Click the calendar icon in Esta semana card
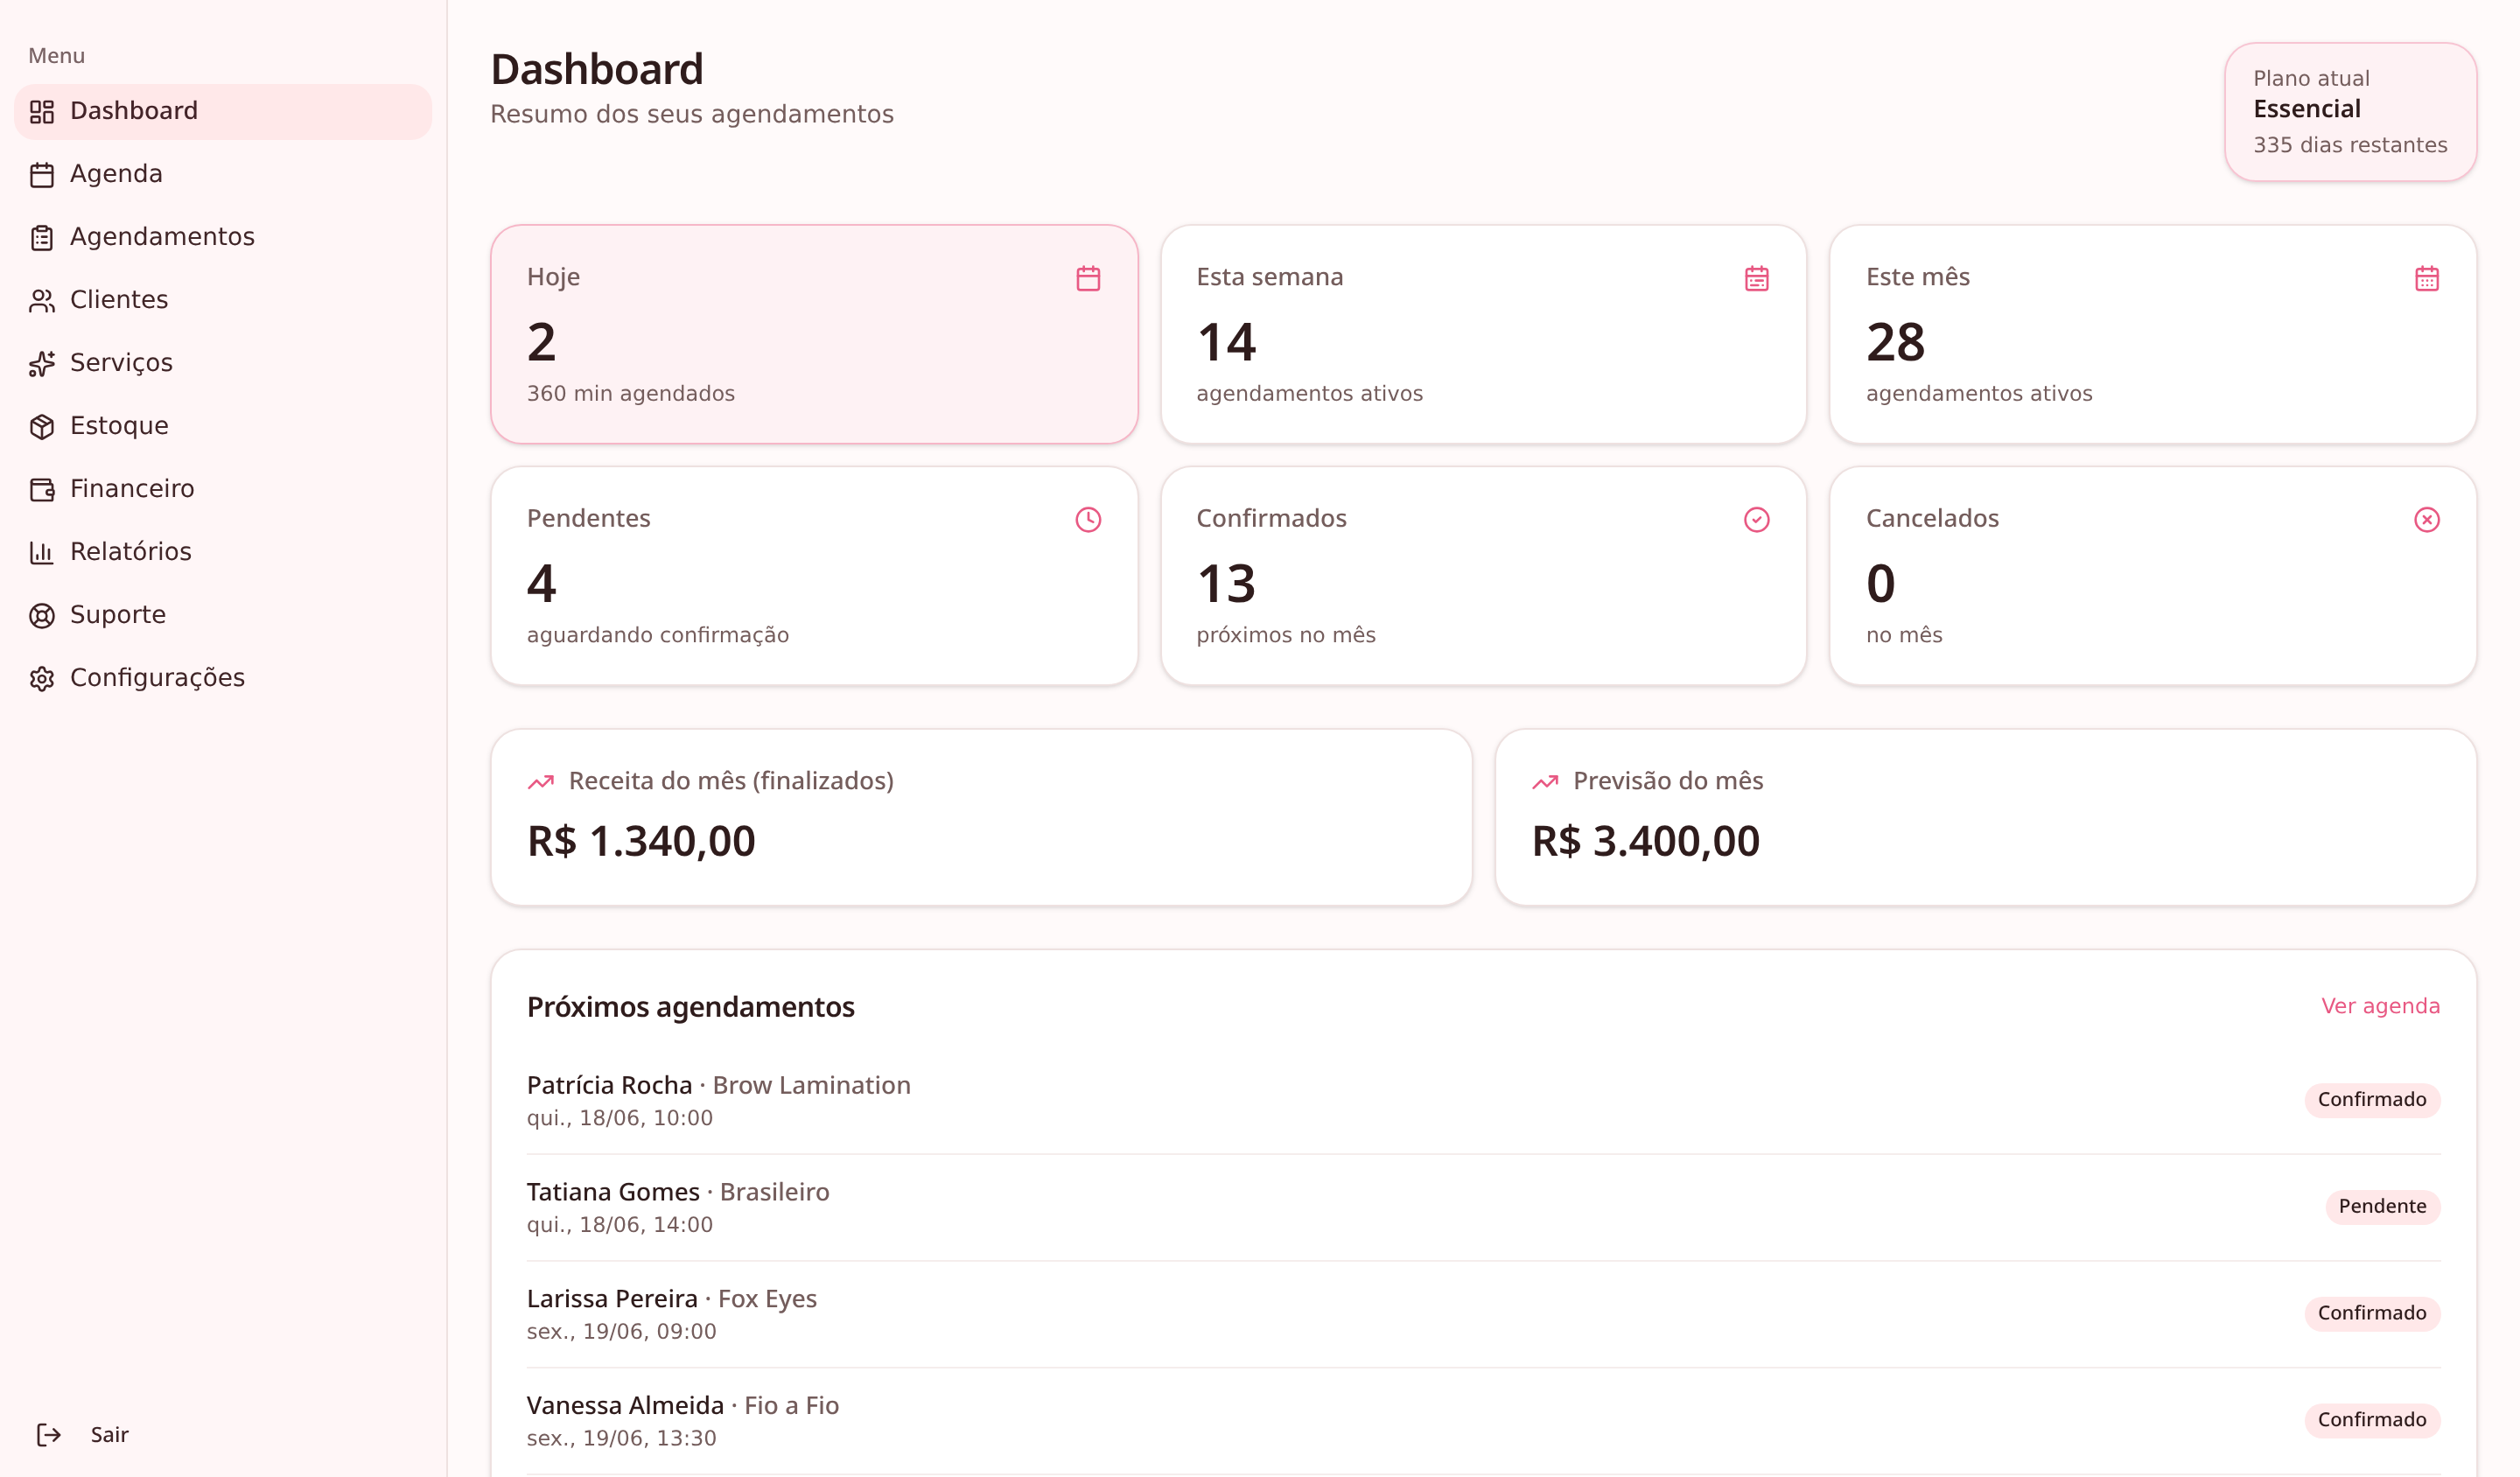2520x1477 pixels. click(x=1757, y=278)
